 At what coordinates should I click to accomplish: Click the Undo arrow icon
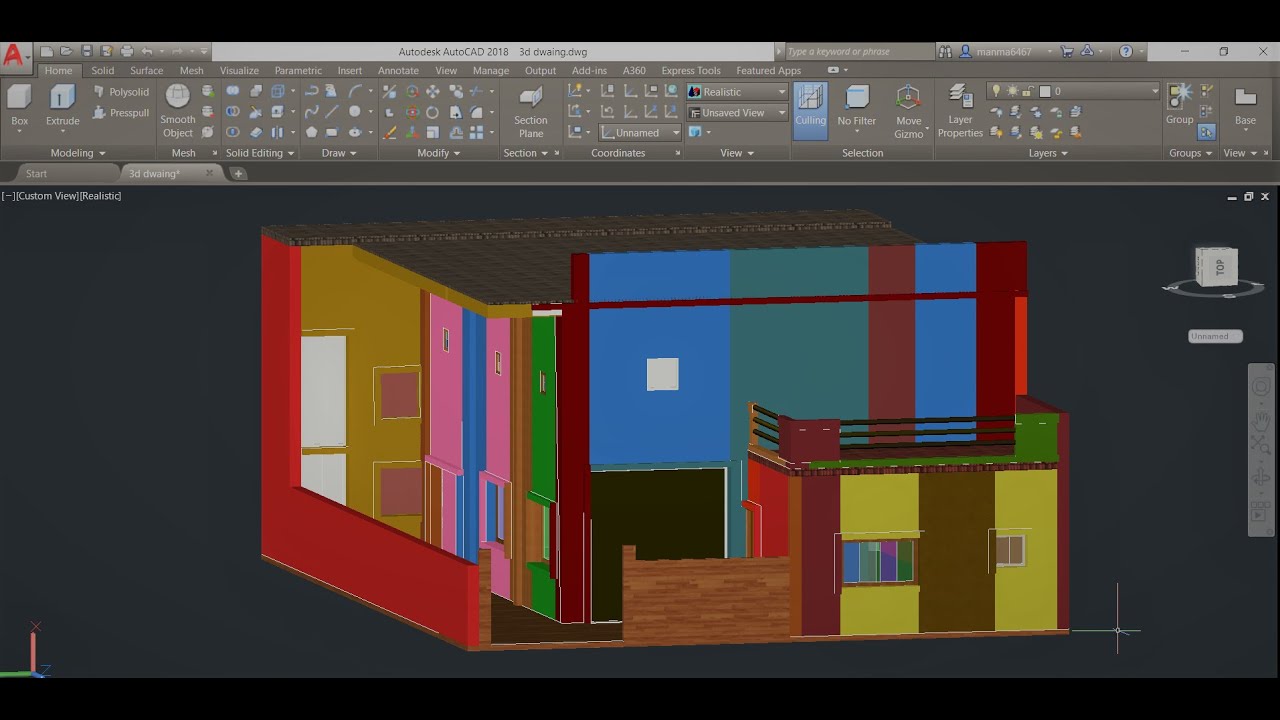click(148, 51)
